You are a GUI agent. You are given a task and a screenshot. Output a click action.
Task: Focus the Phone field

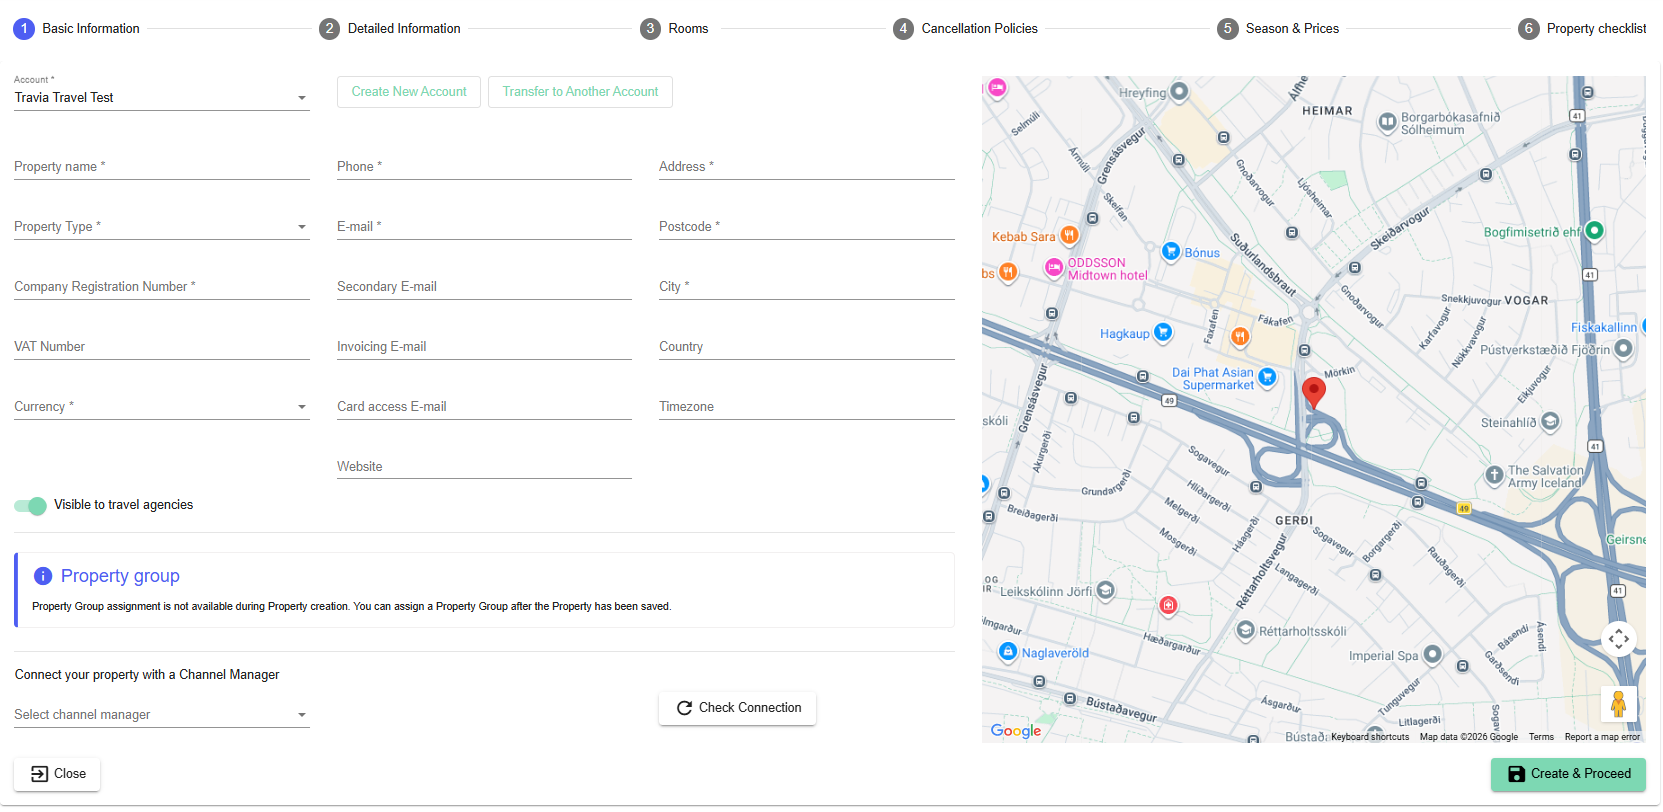pos(484,167)
